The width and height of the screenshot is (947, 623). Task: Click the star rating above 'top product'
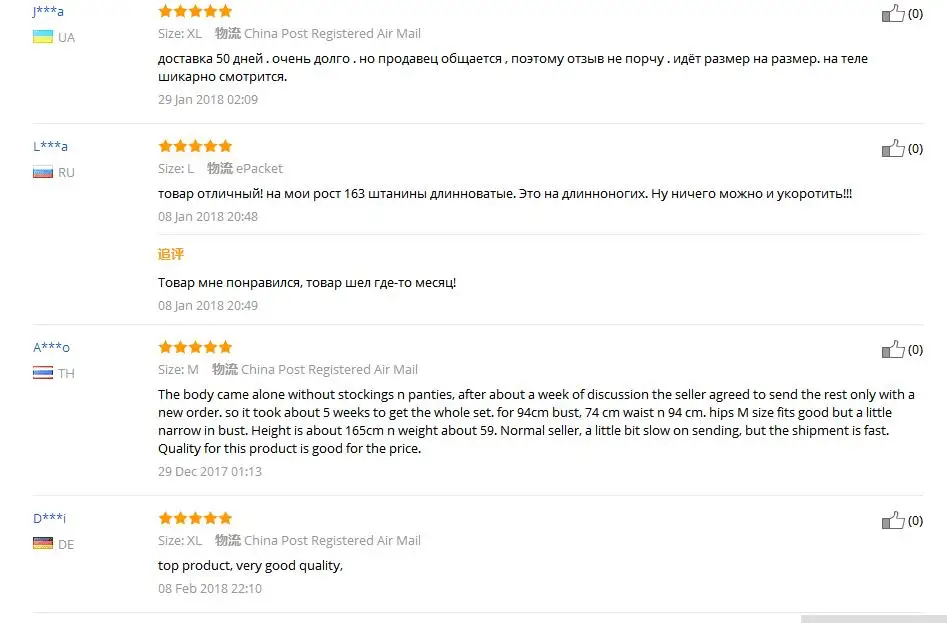[195, 518]
